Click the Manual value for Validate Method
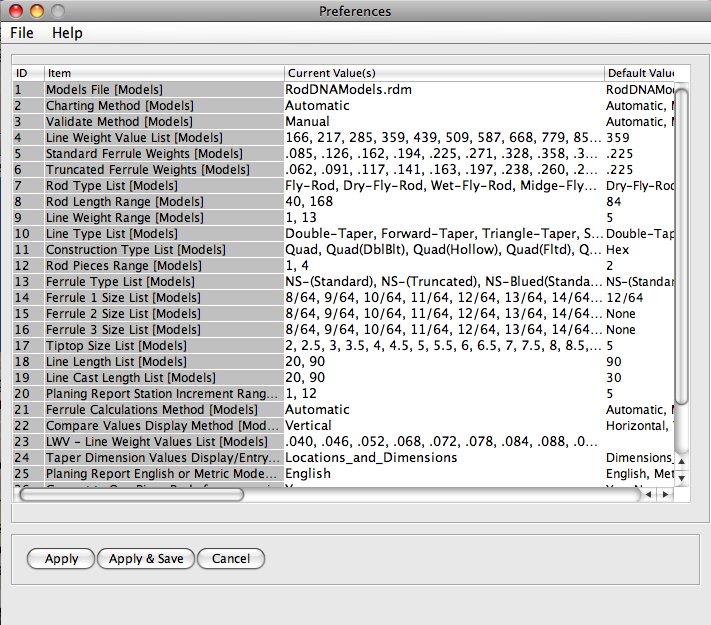The width and height of the screenshot is (711, 625). pyautogui.click(x=444, y=122)
